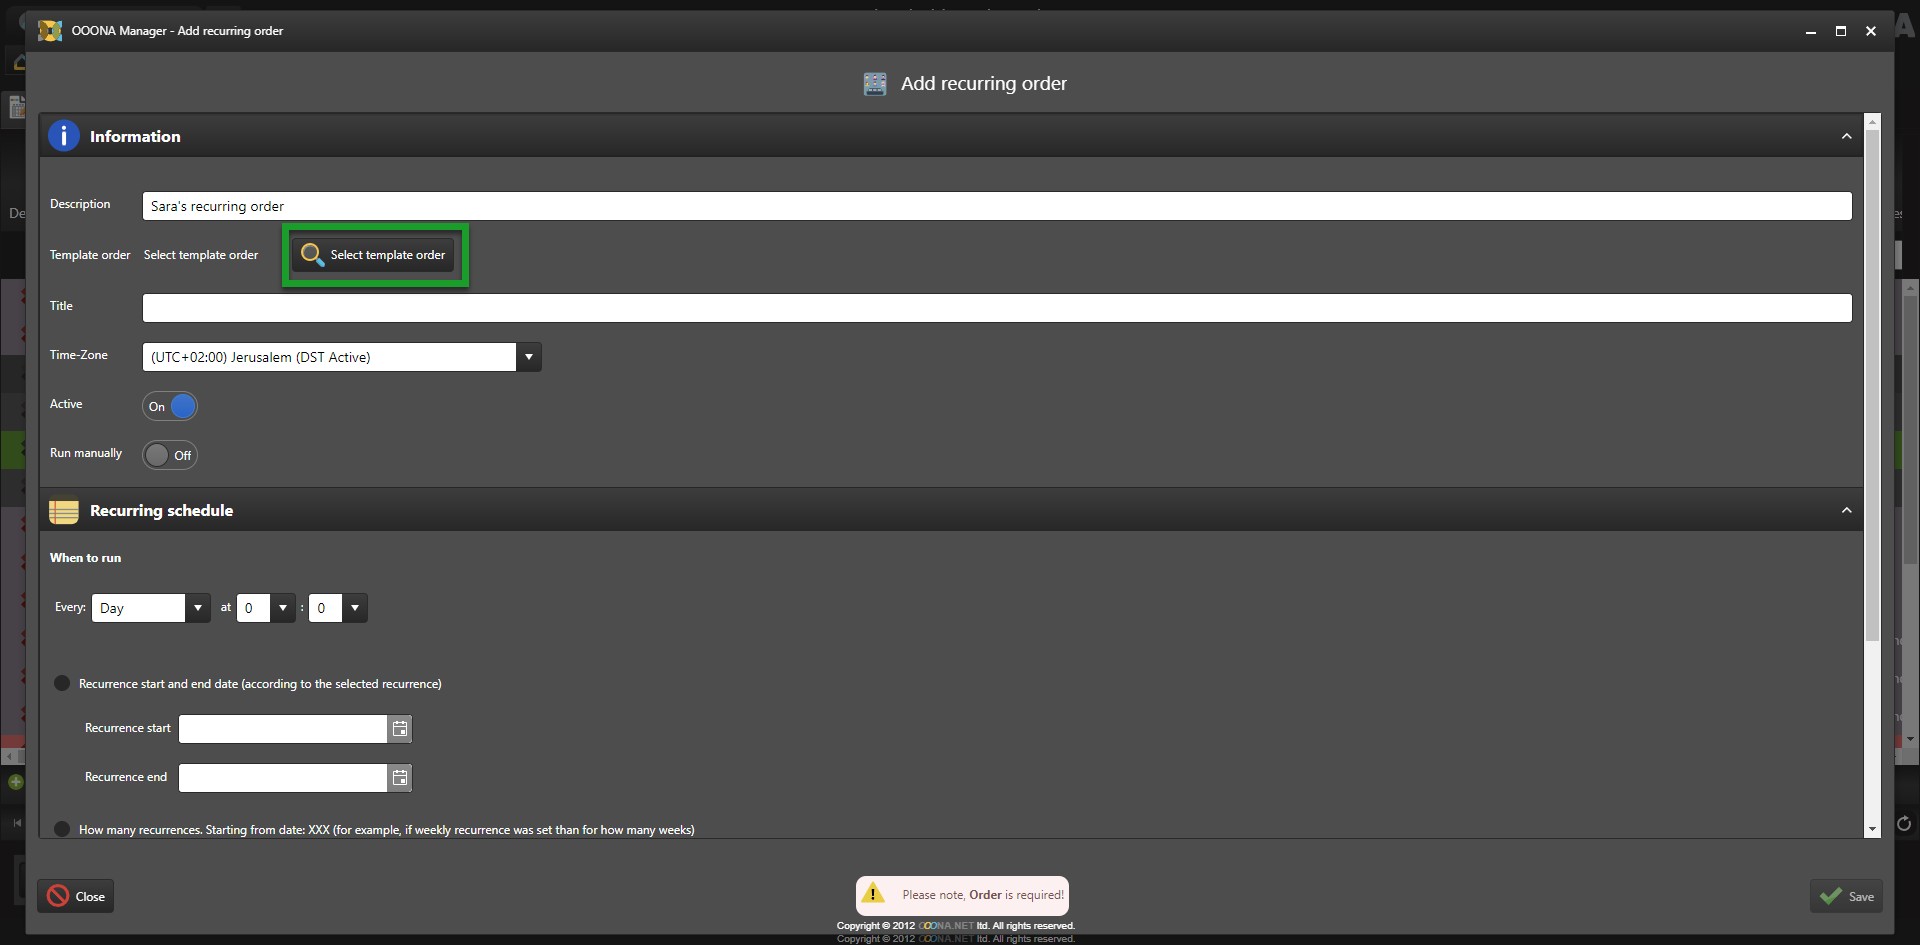Viewport: 1920px width, 945px height.
Task: Click the blue Information section icon
Action: click(x=64, y=136)
